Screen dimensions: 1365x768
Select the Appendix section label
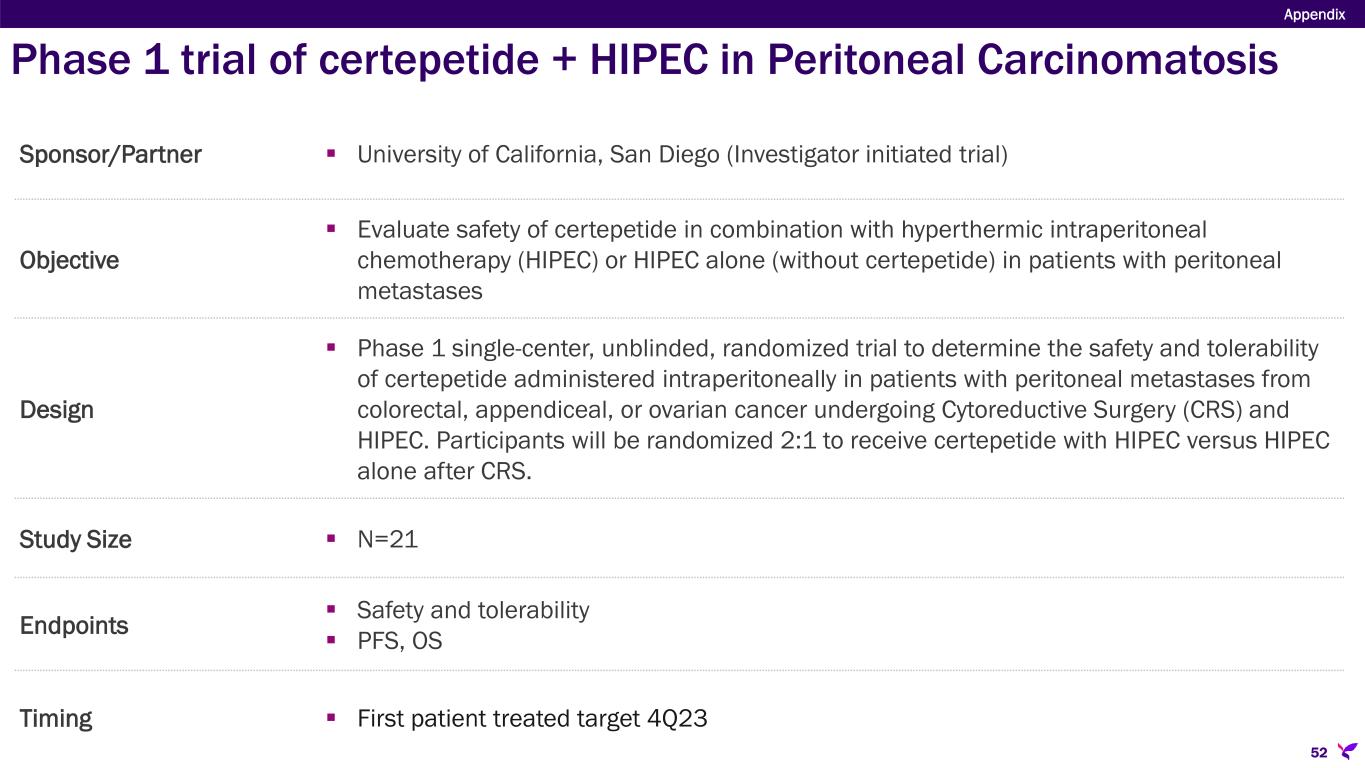(x=1314, y=13)
